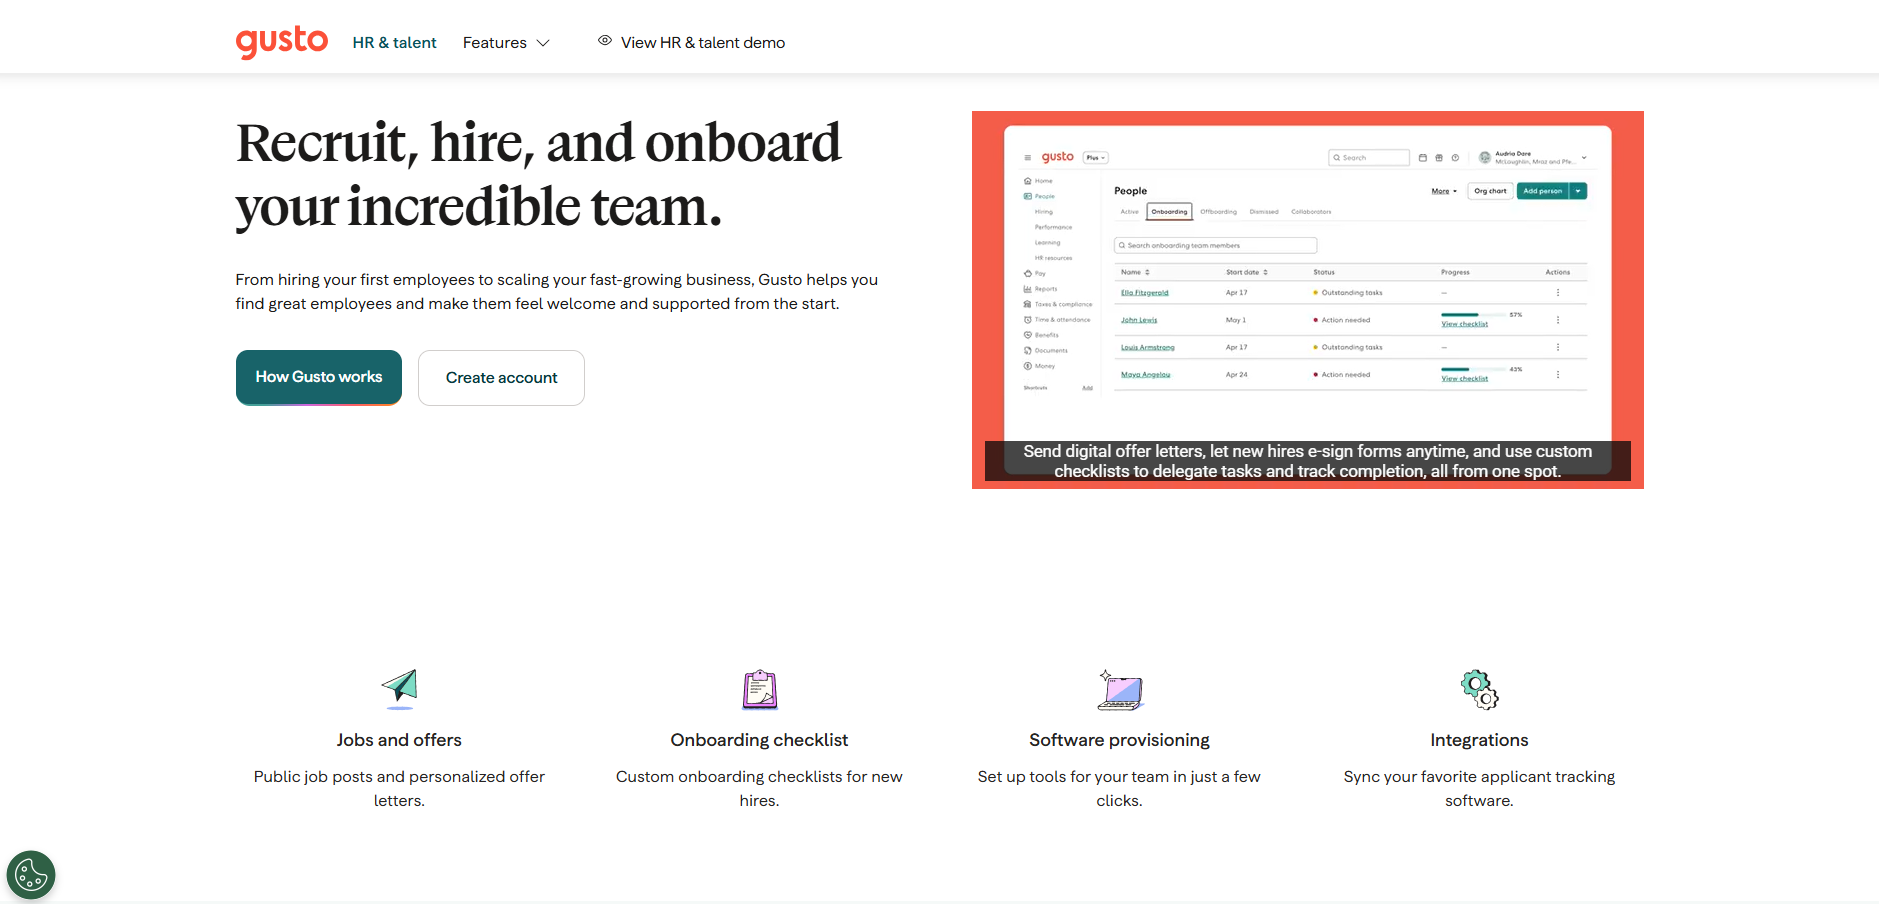Image resolution: width=1879 pixels, height=904 pixels.
Task: Click the Gusto logo inside the demo video
Action: [1058, 157]
